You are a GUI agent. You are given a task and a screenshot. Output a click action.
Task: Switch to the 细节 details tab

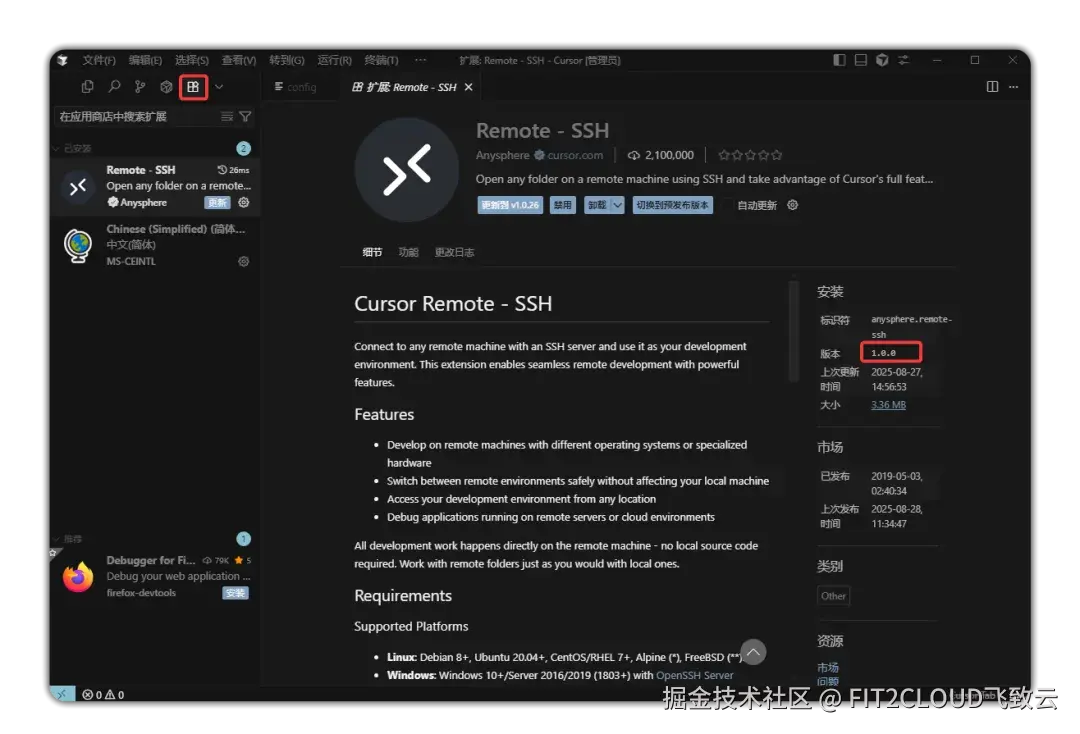click(372, 252)
